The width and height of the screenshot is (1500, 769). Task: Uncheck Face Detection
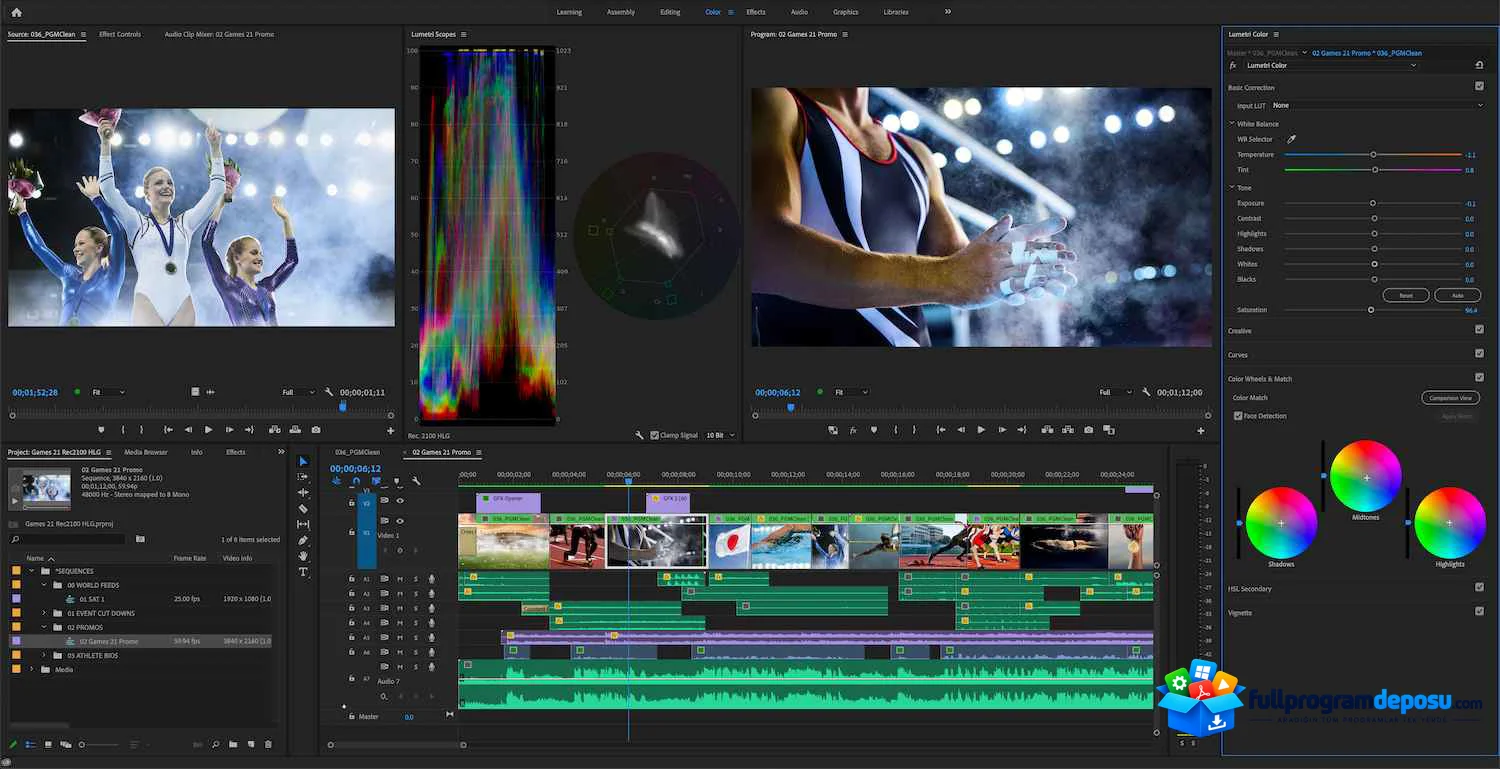pyautogui.click(x=1238, y=415)
